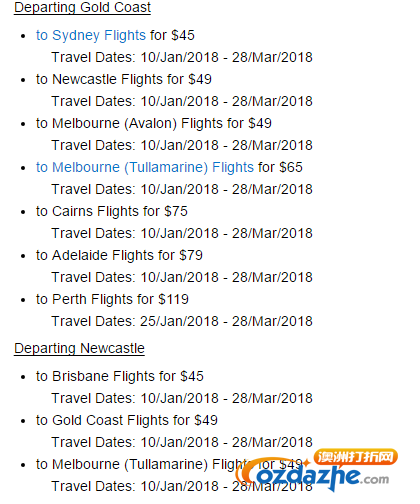This screenshot has width=420, height=504.
Task: Click the Perth travel dates starting 25/Jan/2018
Action: pos(182,321)
